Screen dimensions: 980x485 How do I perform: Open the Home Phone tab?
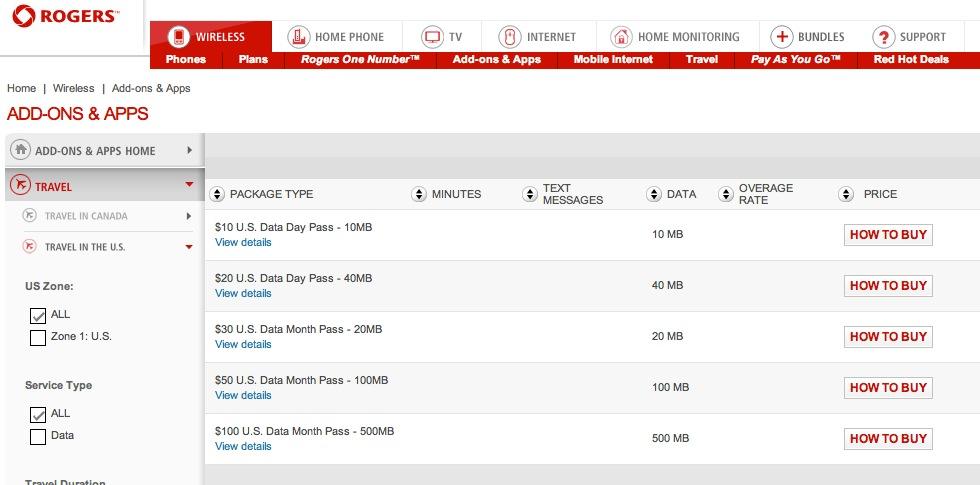tap(337, 37)
